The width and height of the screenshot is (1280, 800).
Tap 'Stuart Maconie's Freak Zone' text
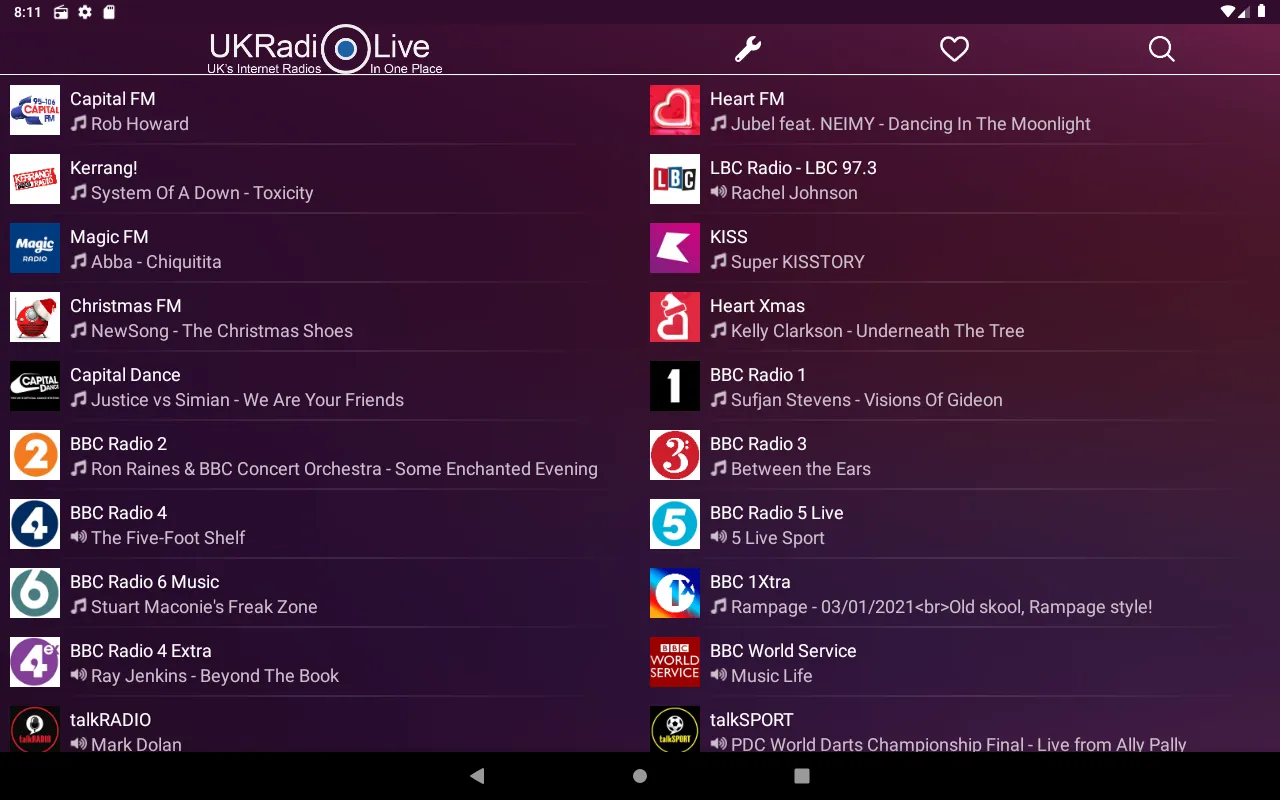tap(204, 607)
